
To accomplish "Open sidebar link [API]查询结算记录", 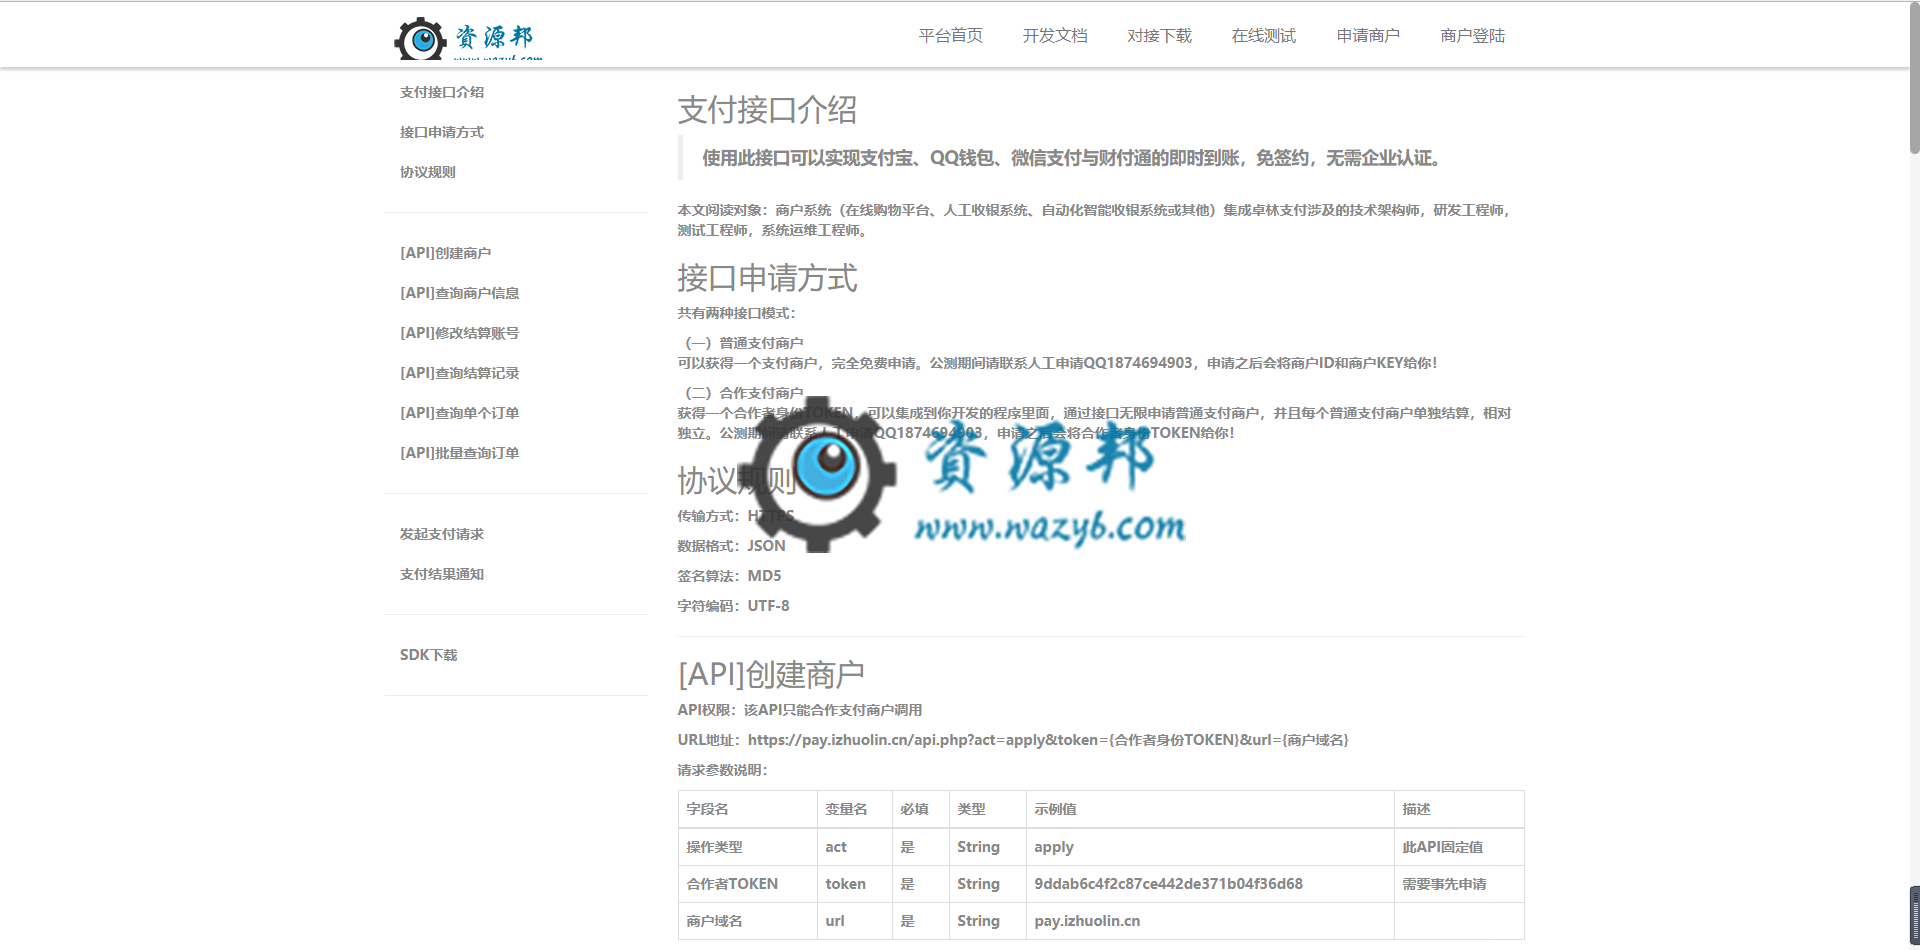I will tap(460, 373).
